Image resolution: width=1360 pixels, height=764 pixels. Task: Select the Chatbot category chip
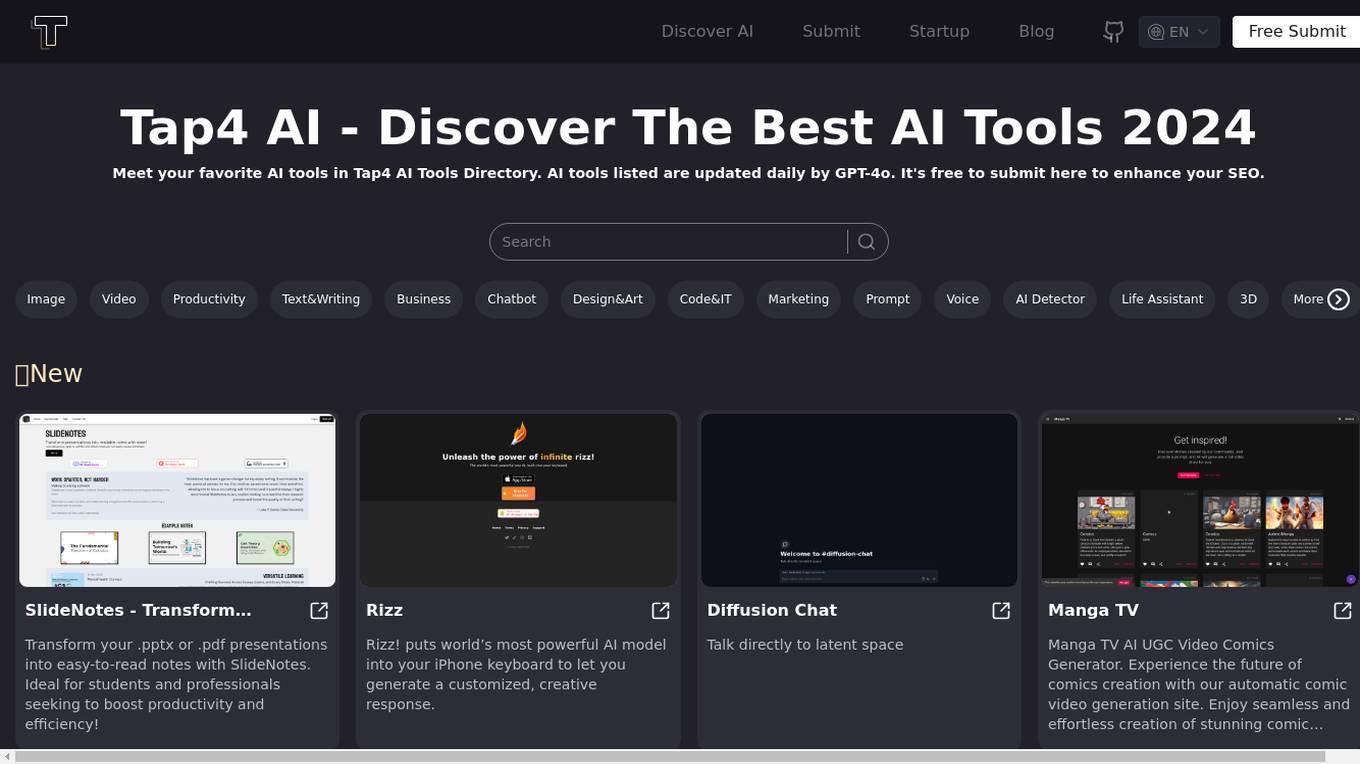pos(512,299)
